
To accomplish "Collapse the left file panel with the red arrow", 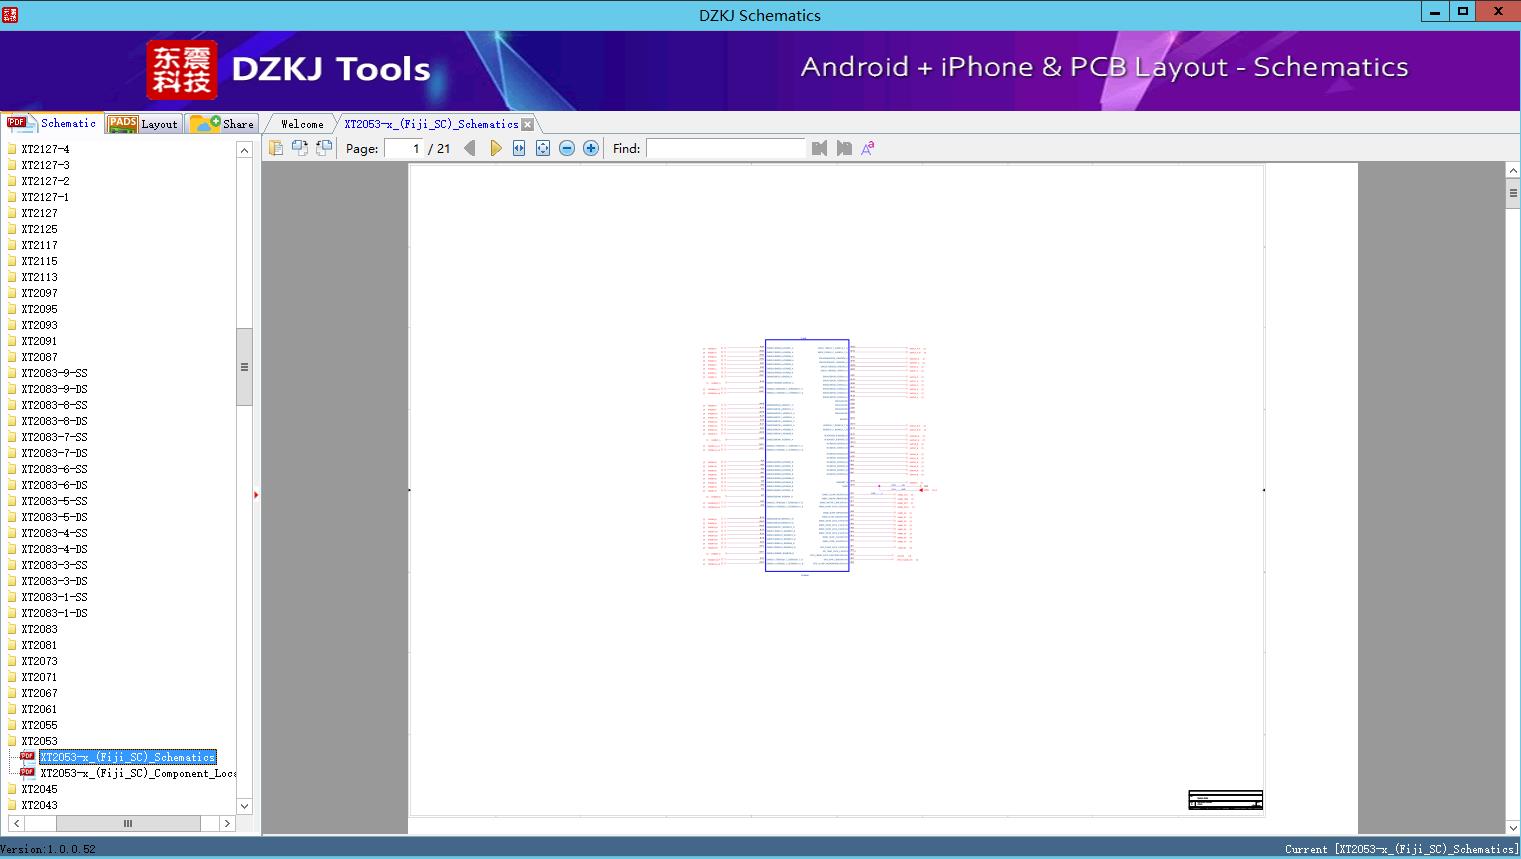I will pyautogui.click(x=256, y=495).
